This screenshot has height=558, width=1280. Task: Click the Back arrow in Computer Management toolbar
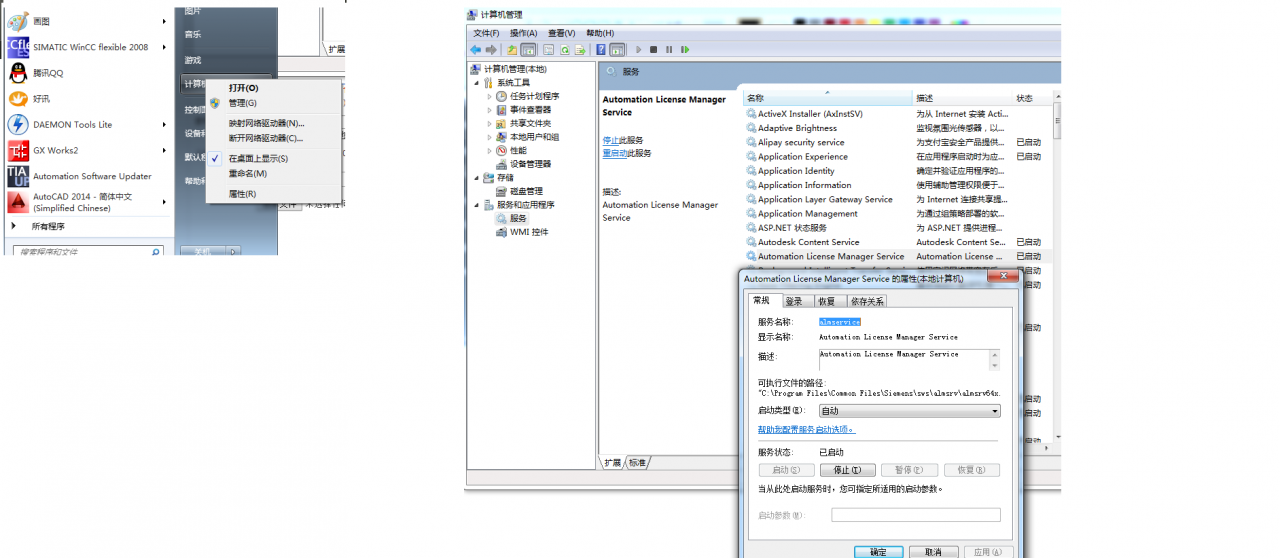pos(476,49)
